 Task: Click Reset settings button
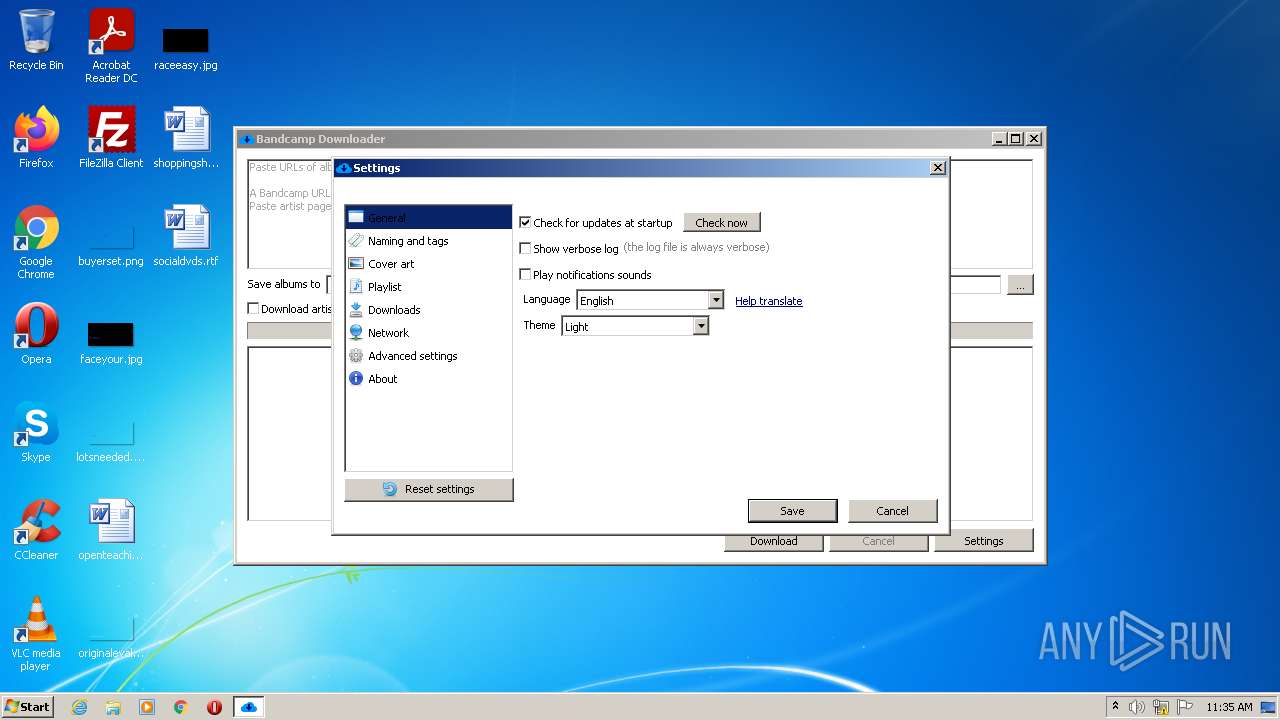(x=429, y=489)
